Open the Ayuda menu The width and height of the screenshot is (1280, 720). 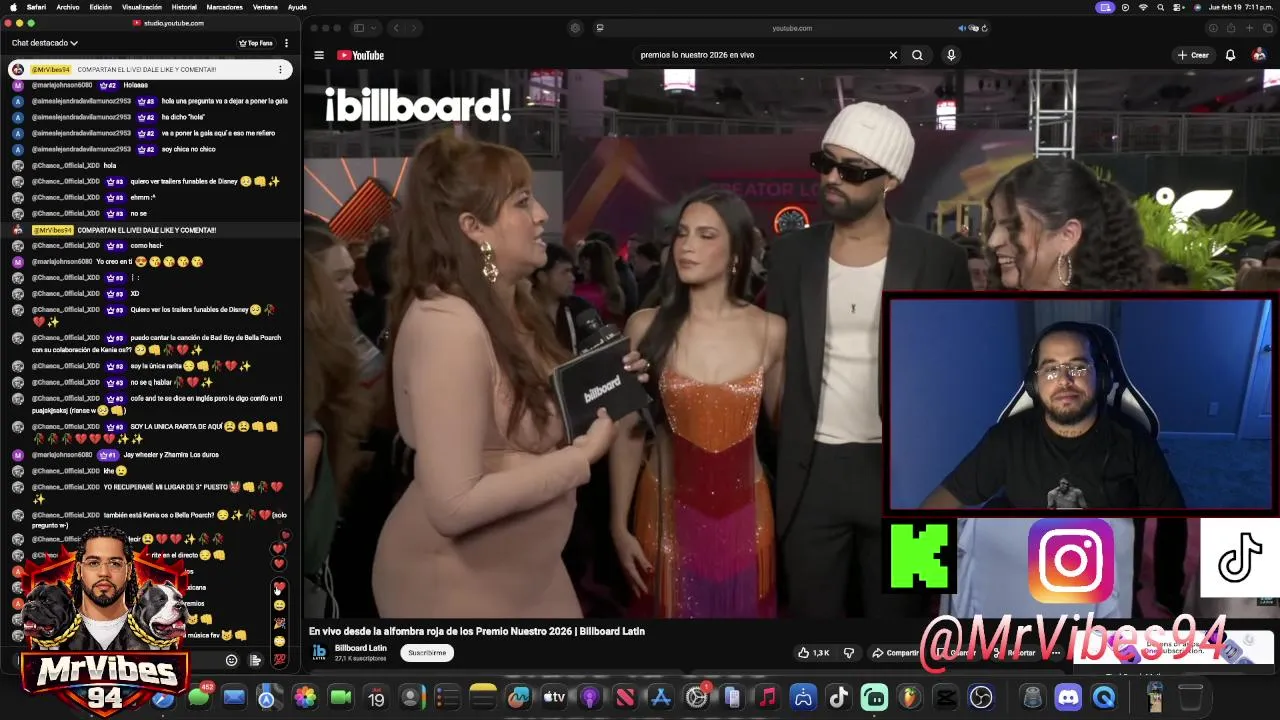click(x=297, y=7)
